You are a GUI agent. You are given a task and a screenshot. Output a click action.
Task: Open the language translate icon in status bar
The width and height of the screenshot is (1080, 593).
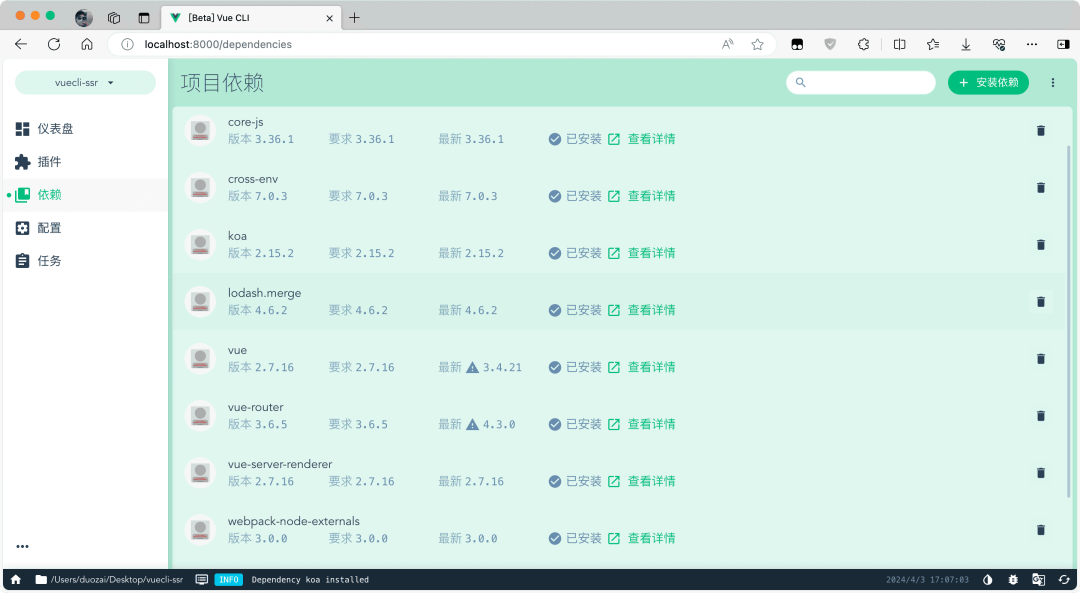pyautogui.click(x=1038, y=580)
